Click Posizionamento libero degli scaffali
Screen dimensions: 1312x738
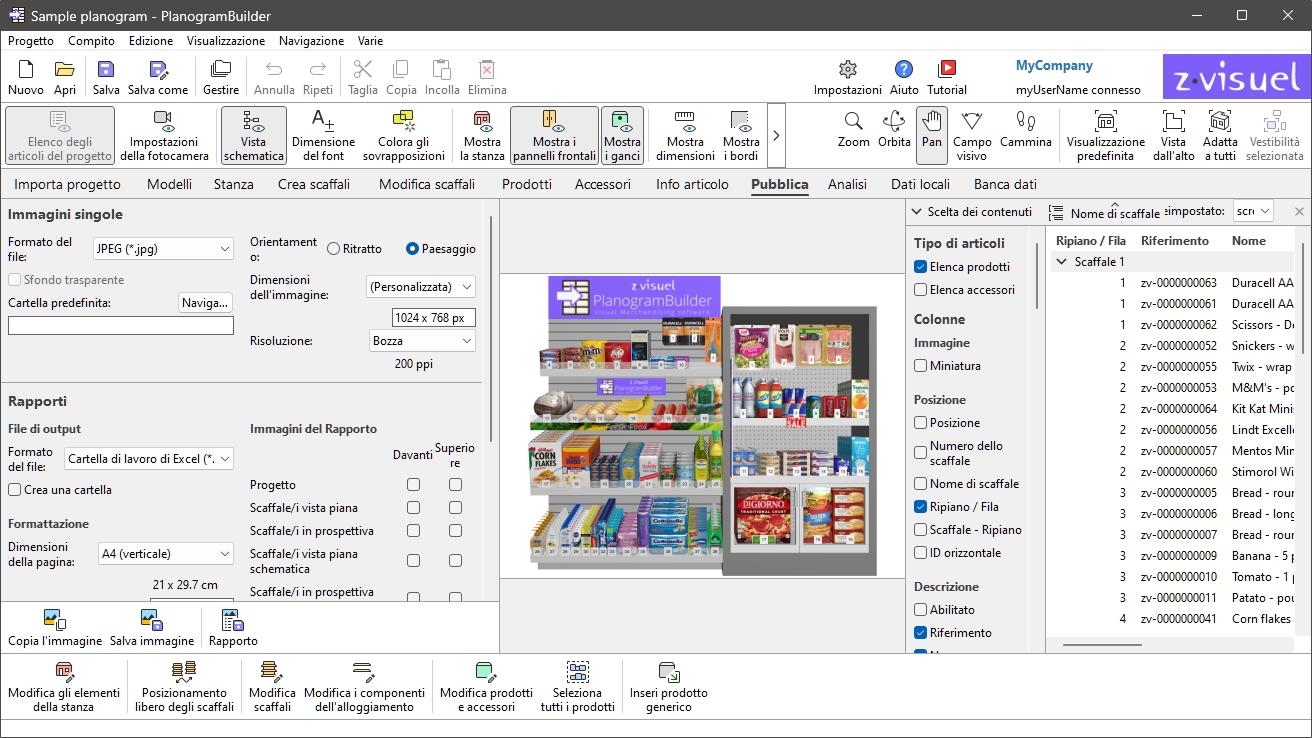pos(184,686)
